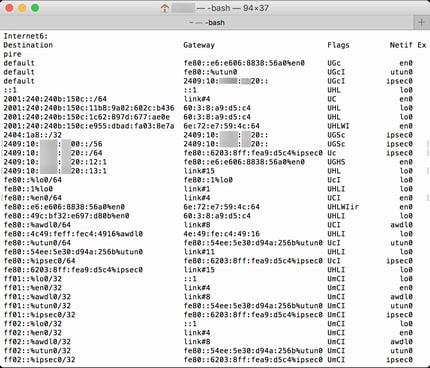Select the -bash tab
Viewport: 430px width, 368px height.
tap(207, 23)
